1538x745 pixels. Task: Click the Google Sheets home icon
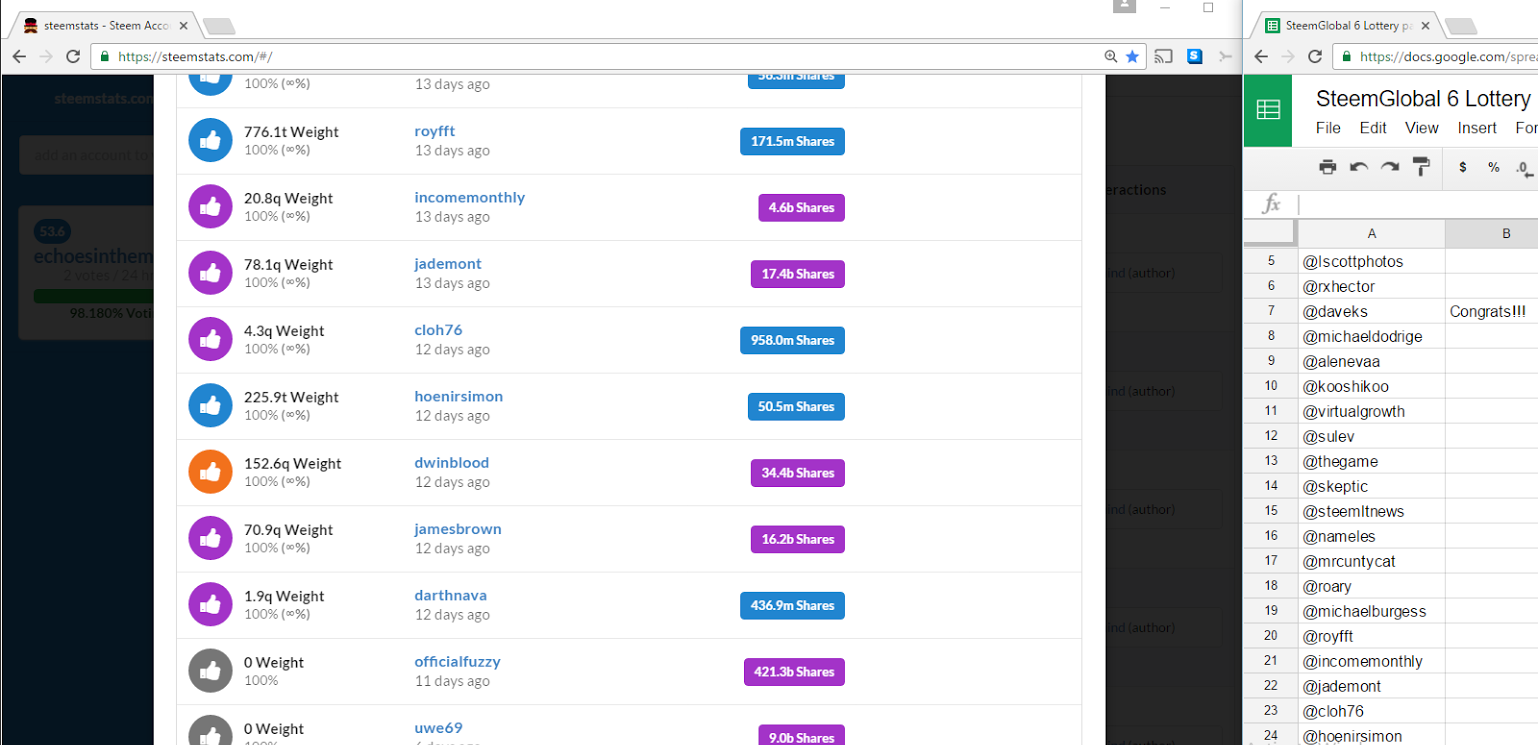tap(1268, 110)
